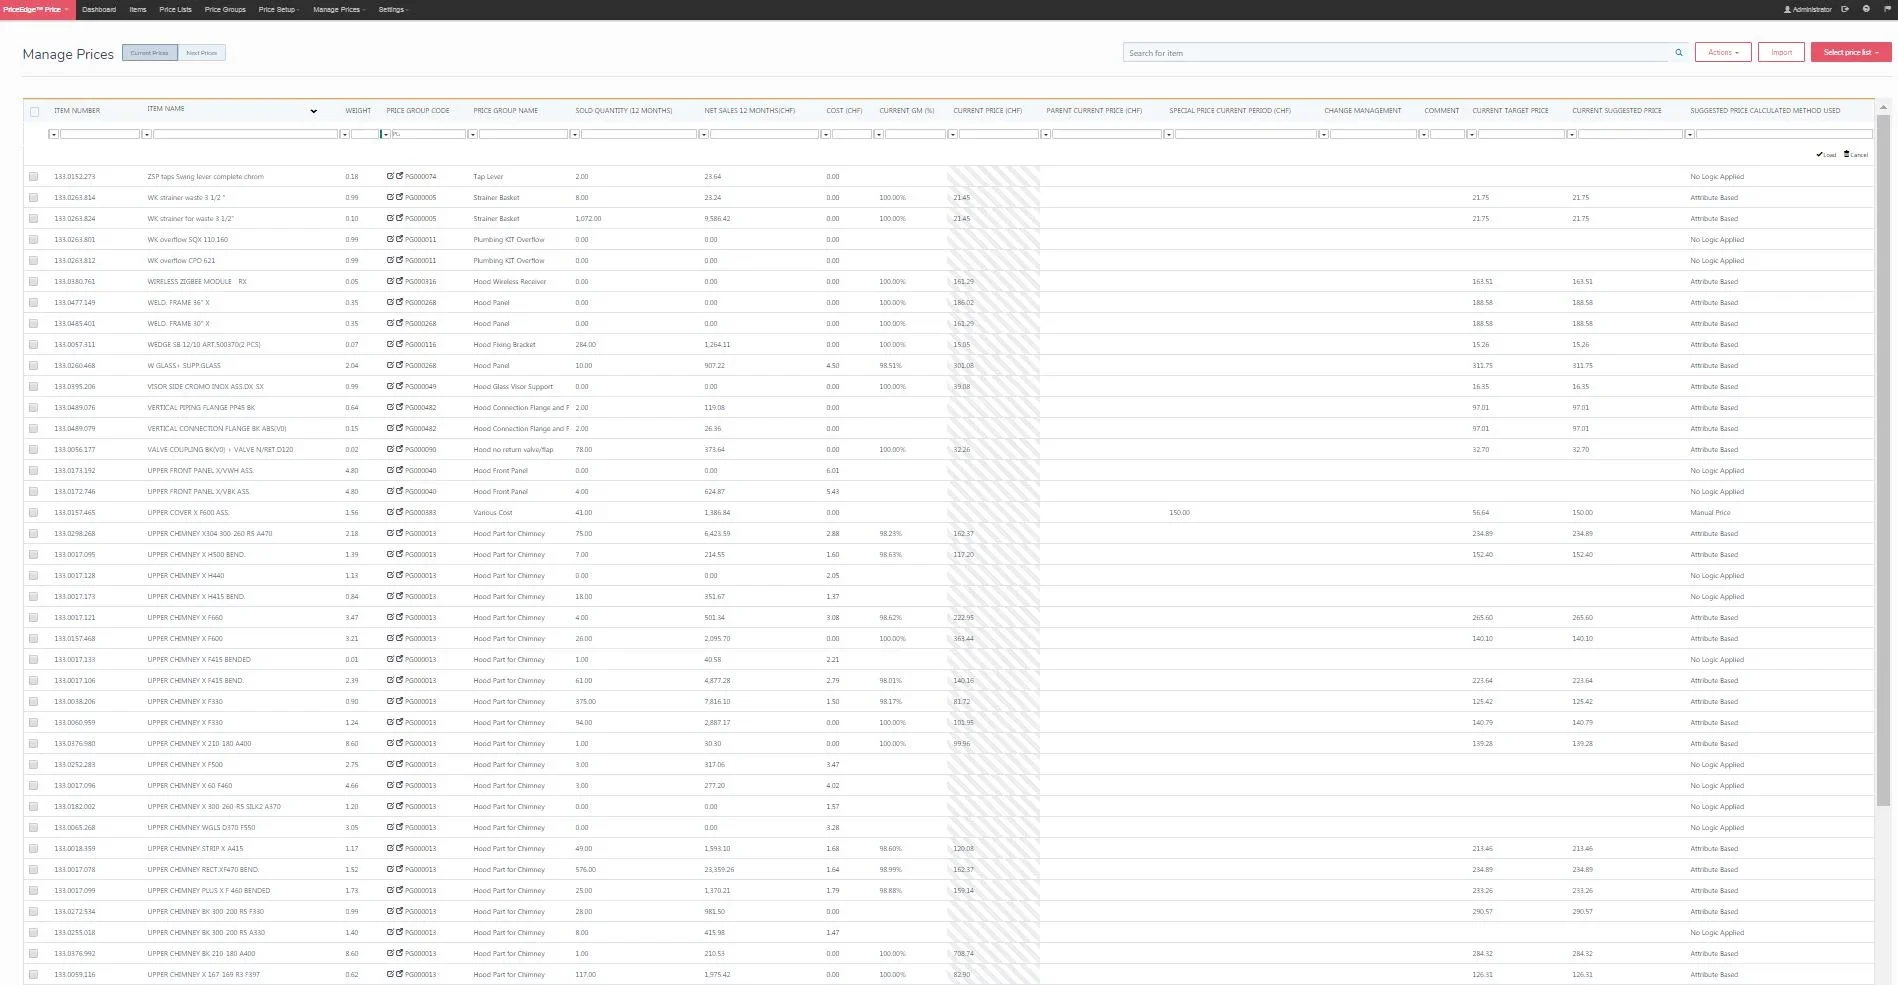Open the Administrator user link

pos(1808,9)
